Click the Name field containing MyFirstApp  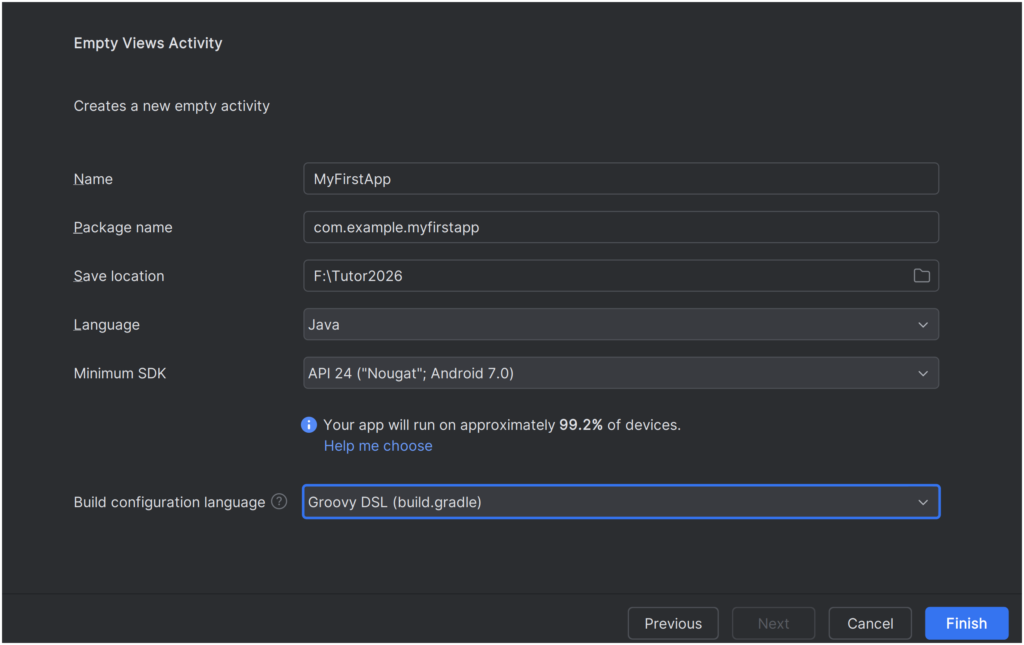(x=620, y=179)
